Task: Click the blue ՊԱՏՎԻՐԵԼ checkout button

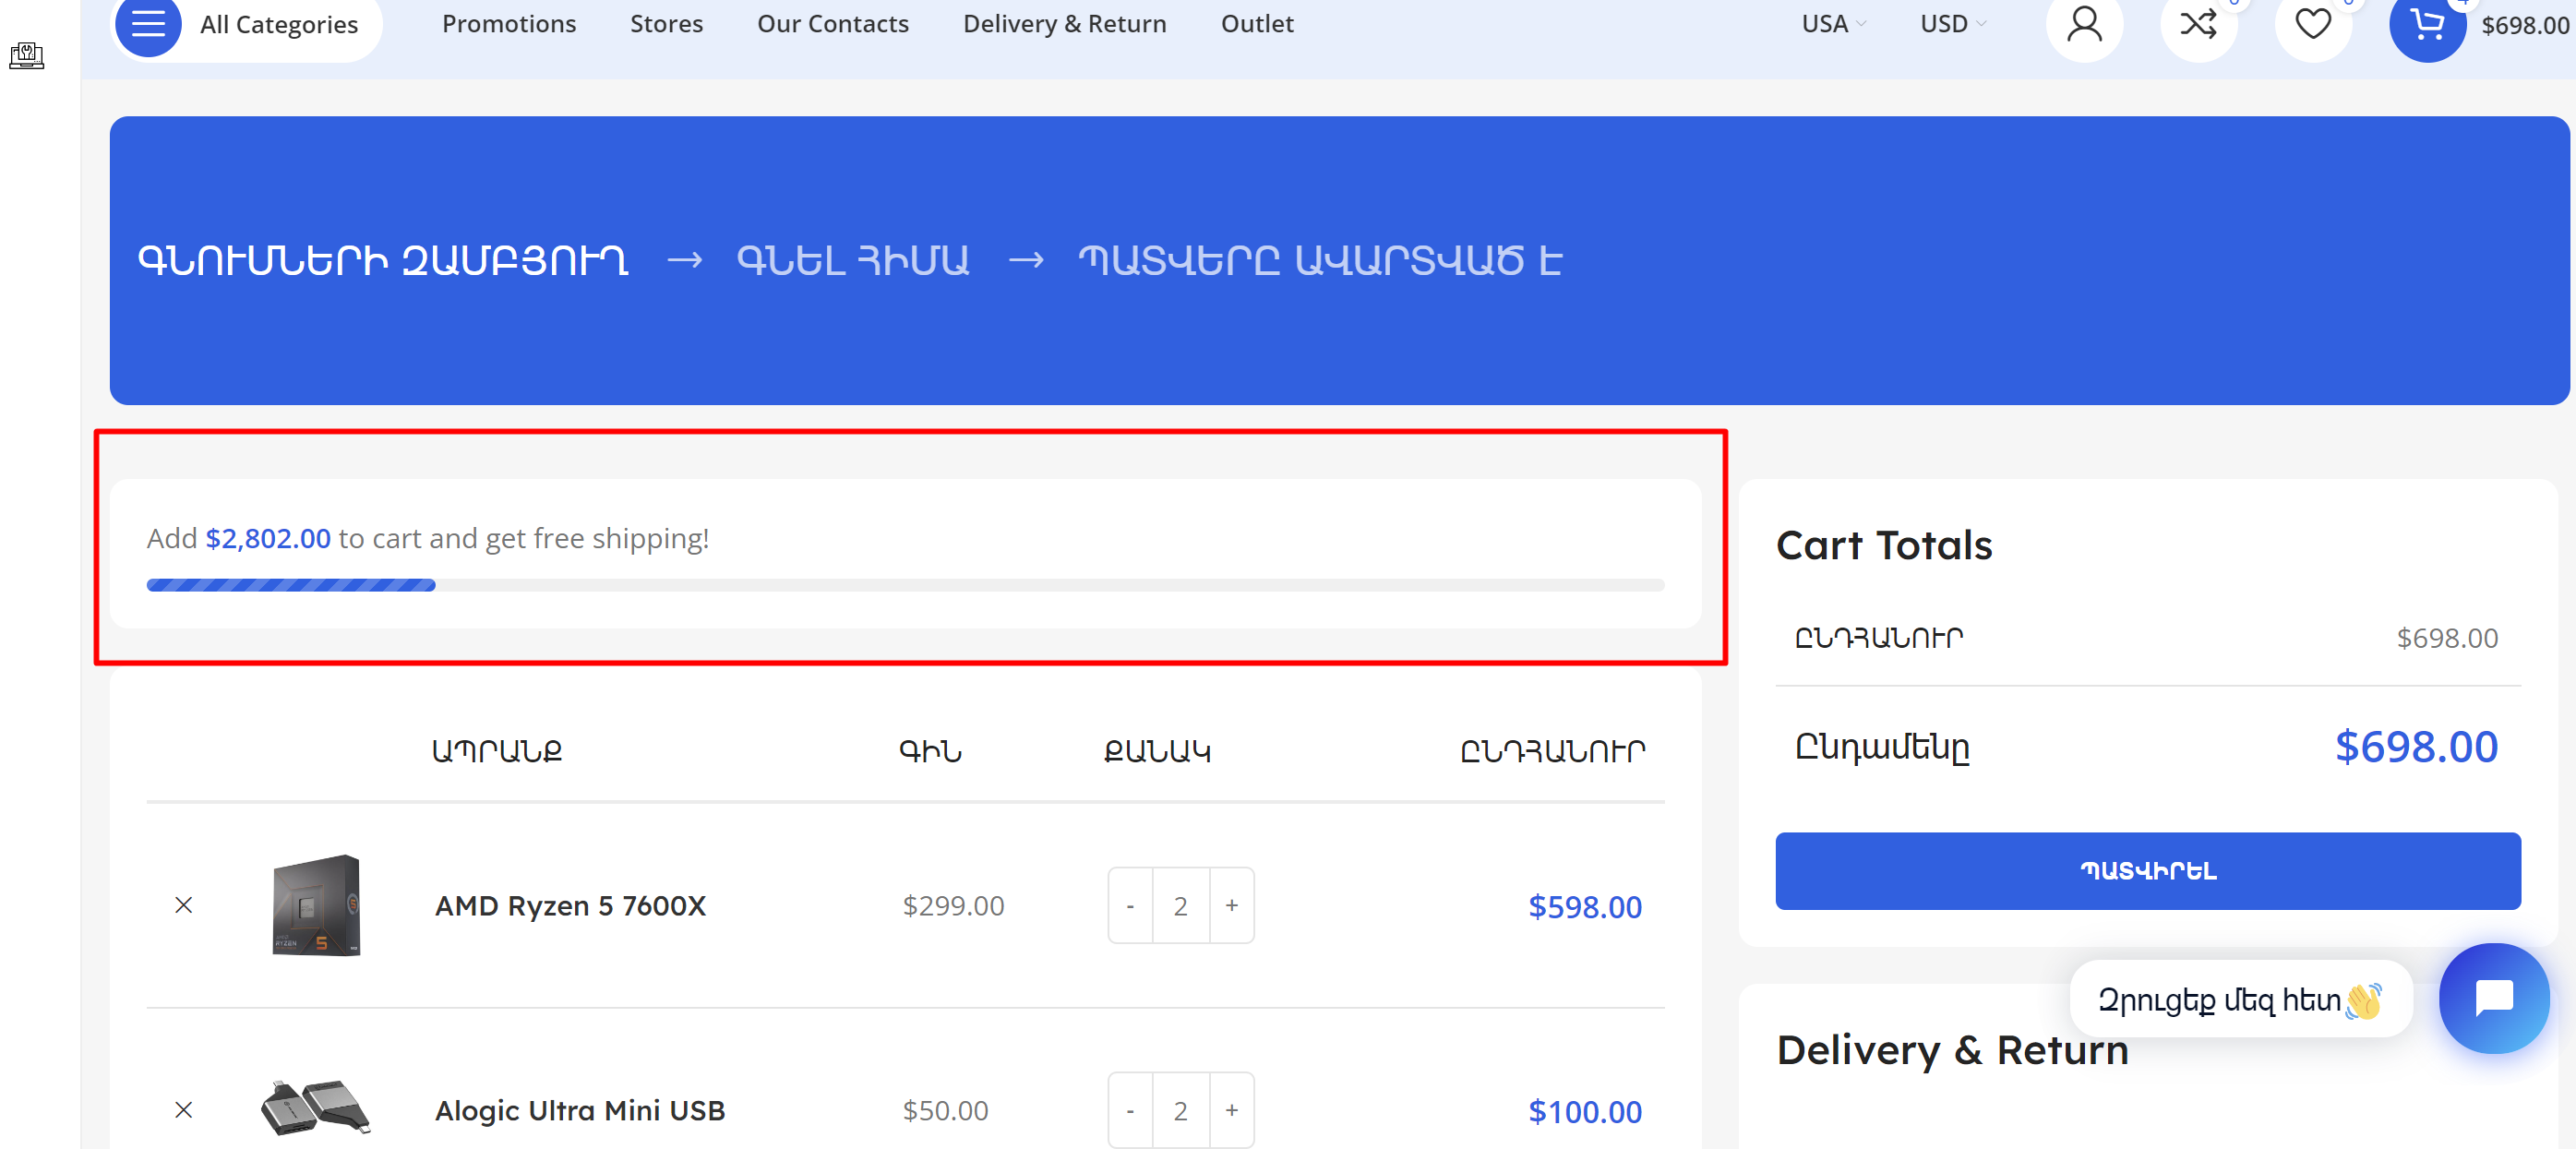Action: (x=2148, y=871)
